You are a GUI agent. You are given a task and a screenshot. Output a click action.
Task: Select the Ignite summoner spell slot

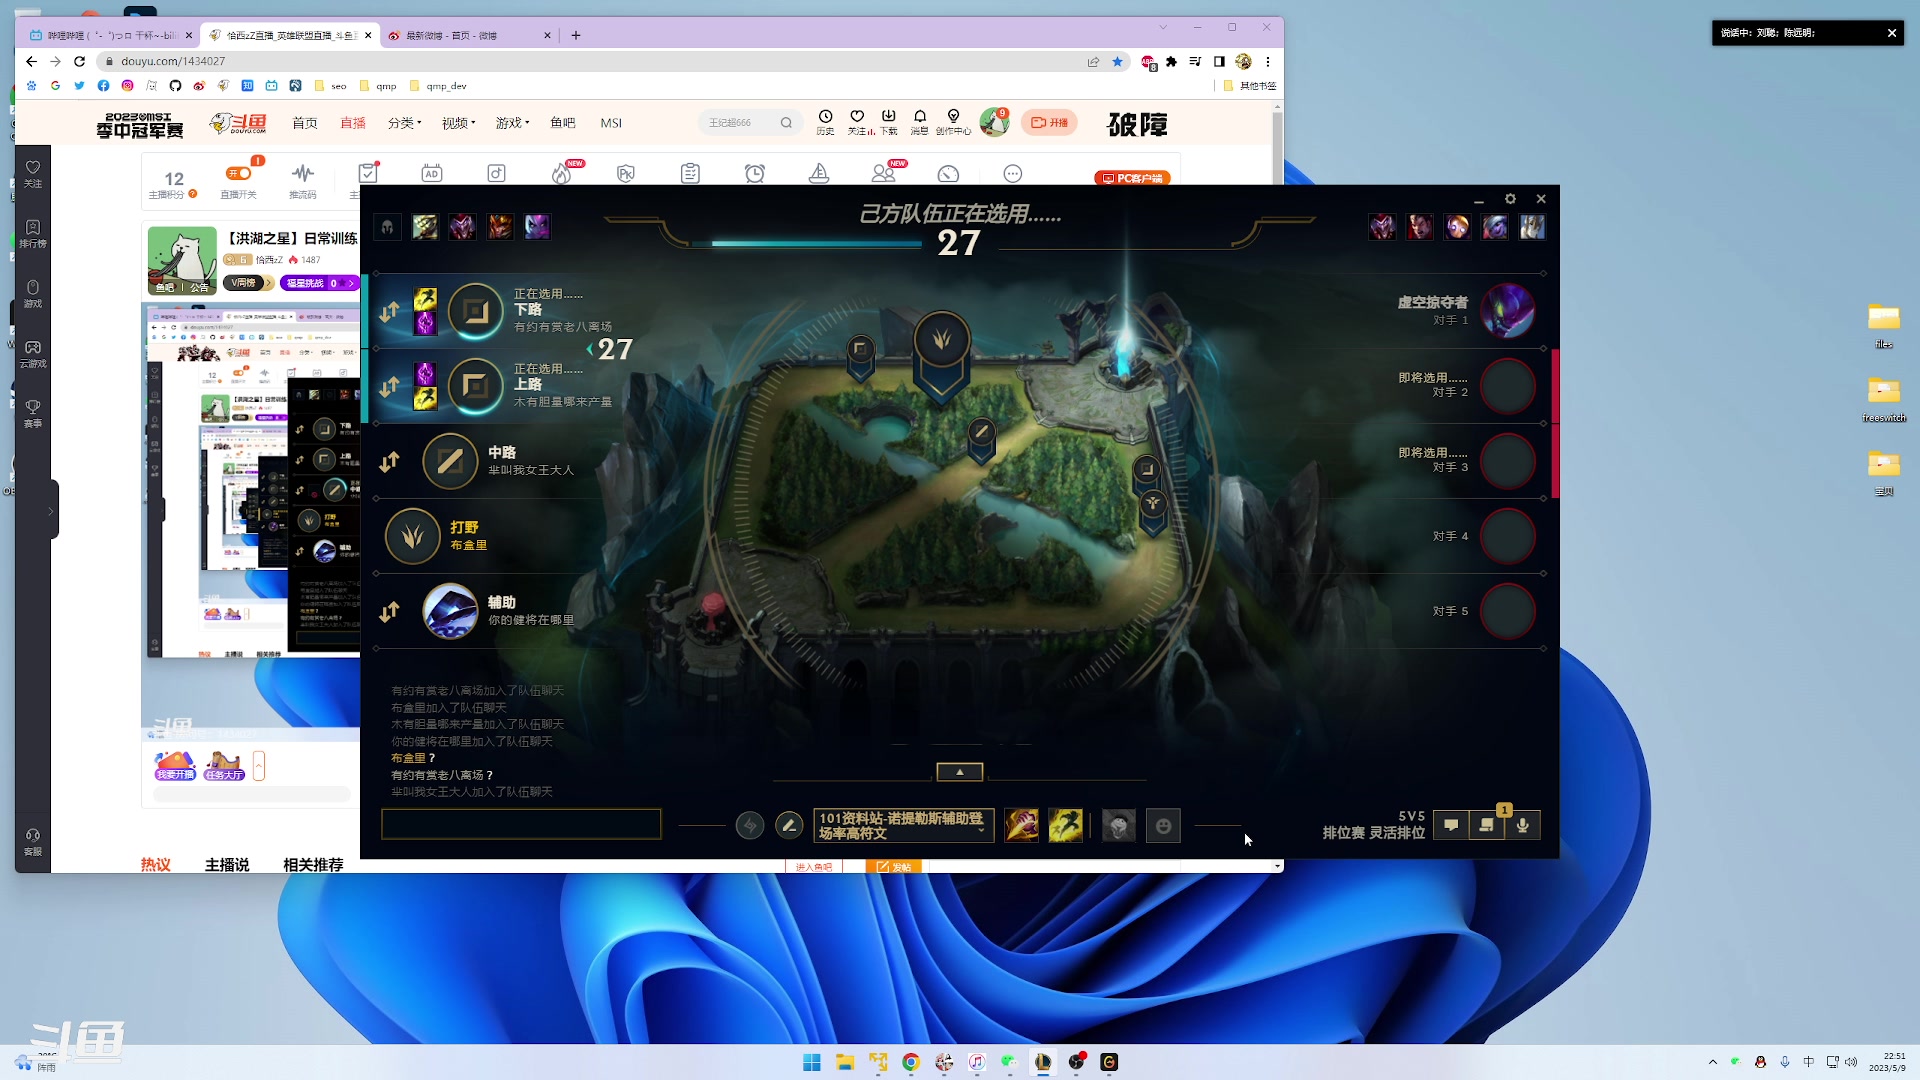tap(1021, 826)
